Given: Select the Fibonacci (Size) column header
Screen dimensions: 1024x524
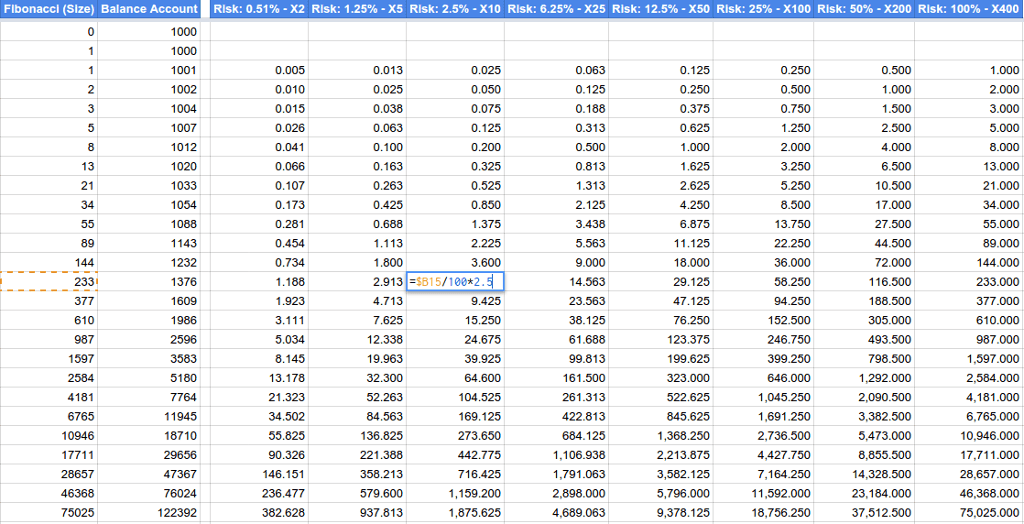Looking at the screenshot, I should (49, 10).
